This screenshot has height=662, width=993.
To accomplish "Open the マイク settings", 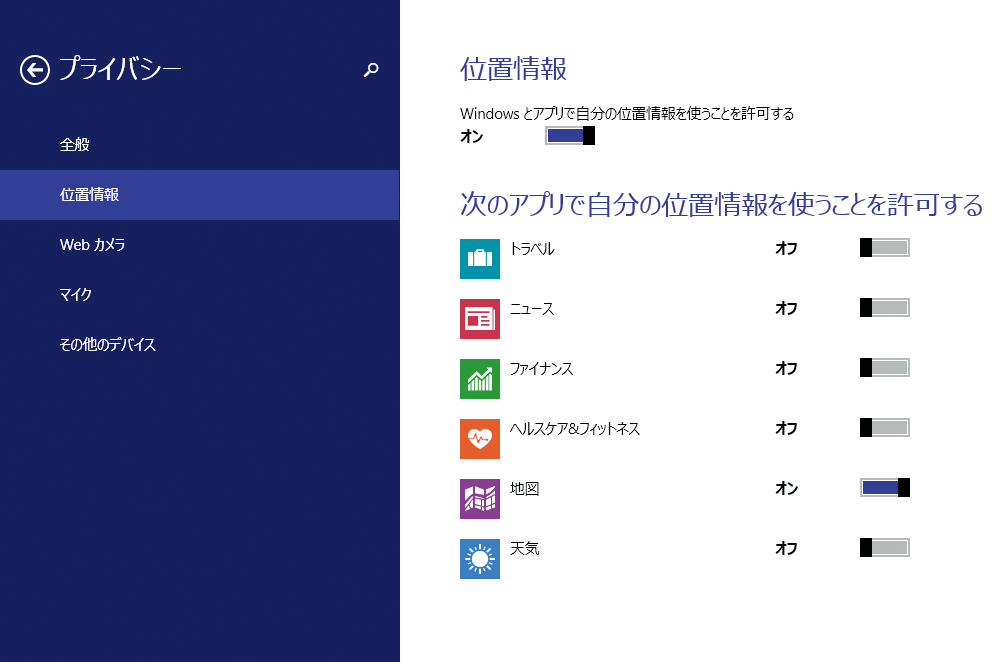I will (199, 295).
